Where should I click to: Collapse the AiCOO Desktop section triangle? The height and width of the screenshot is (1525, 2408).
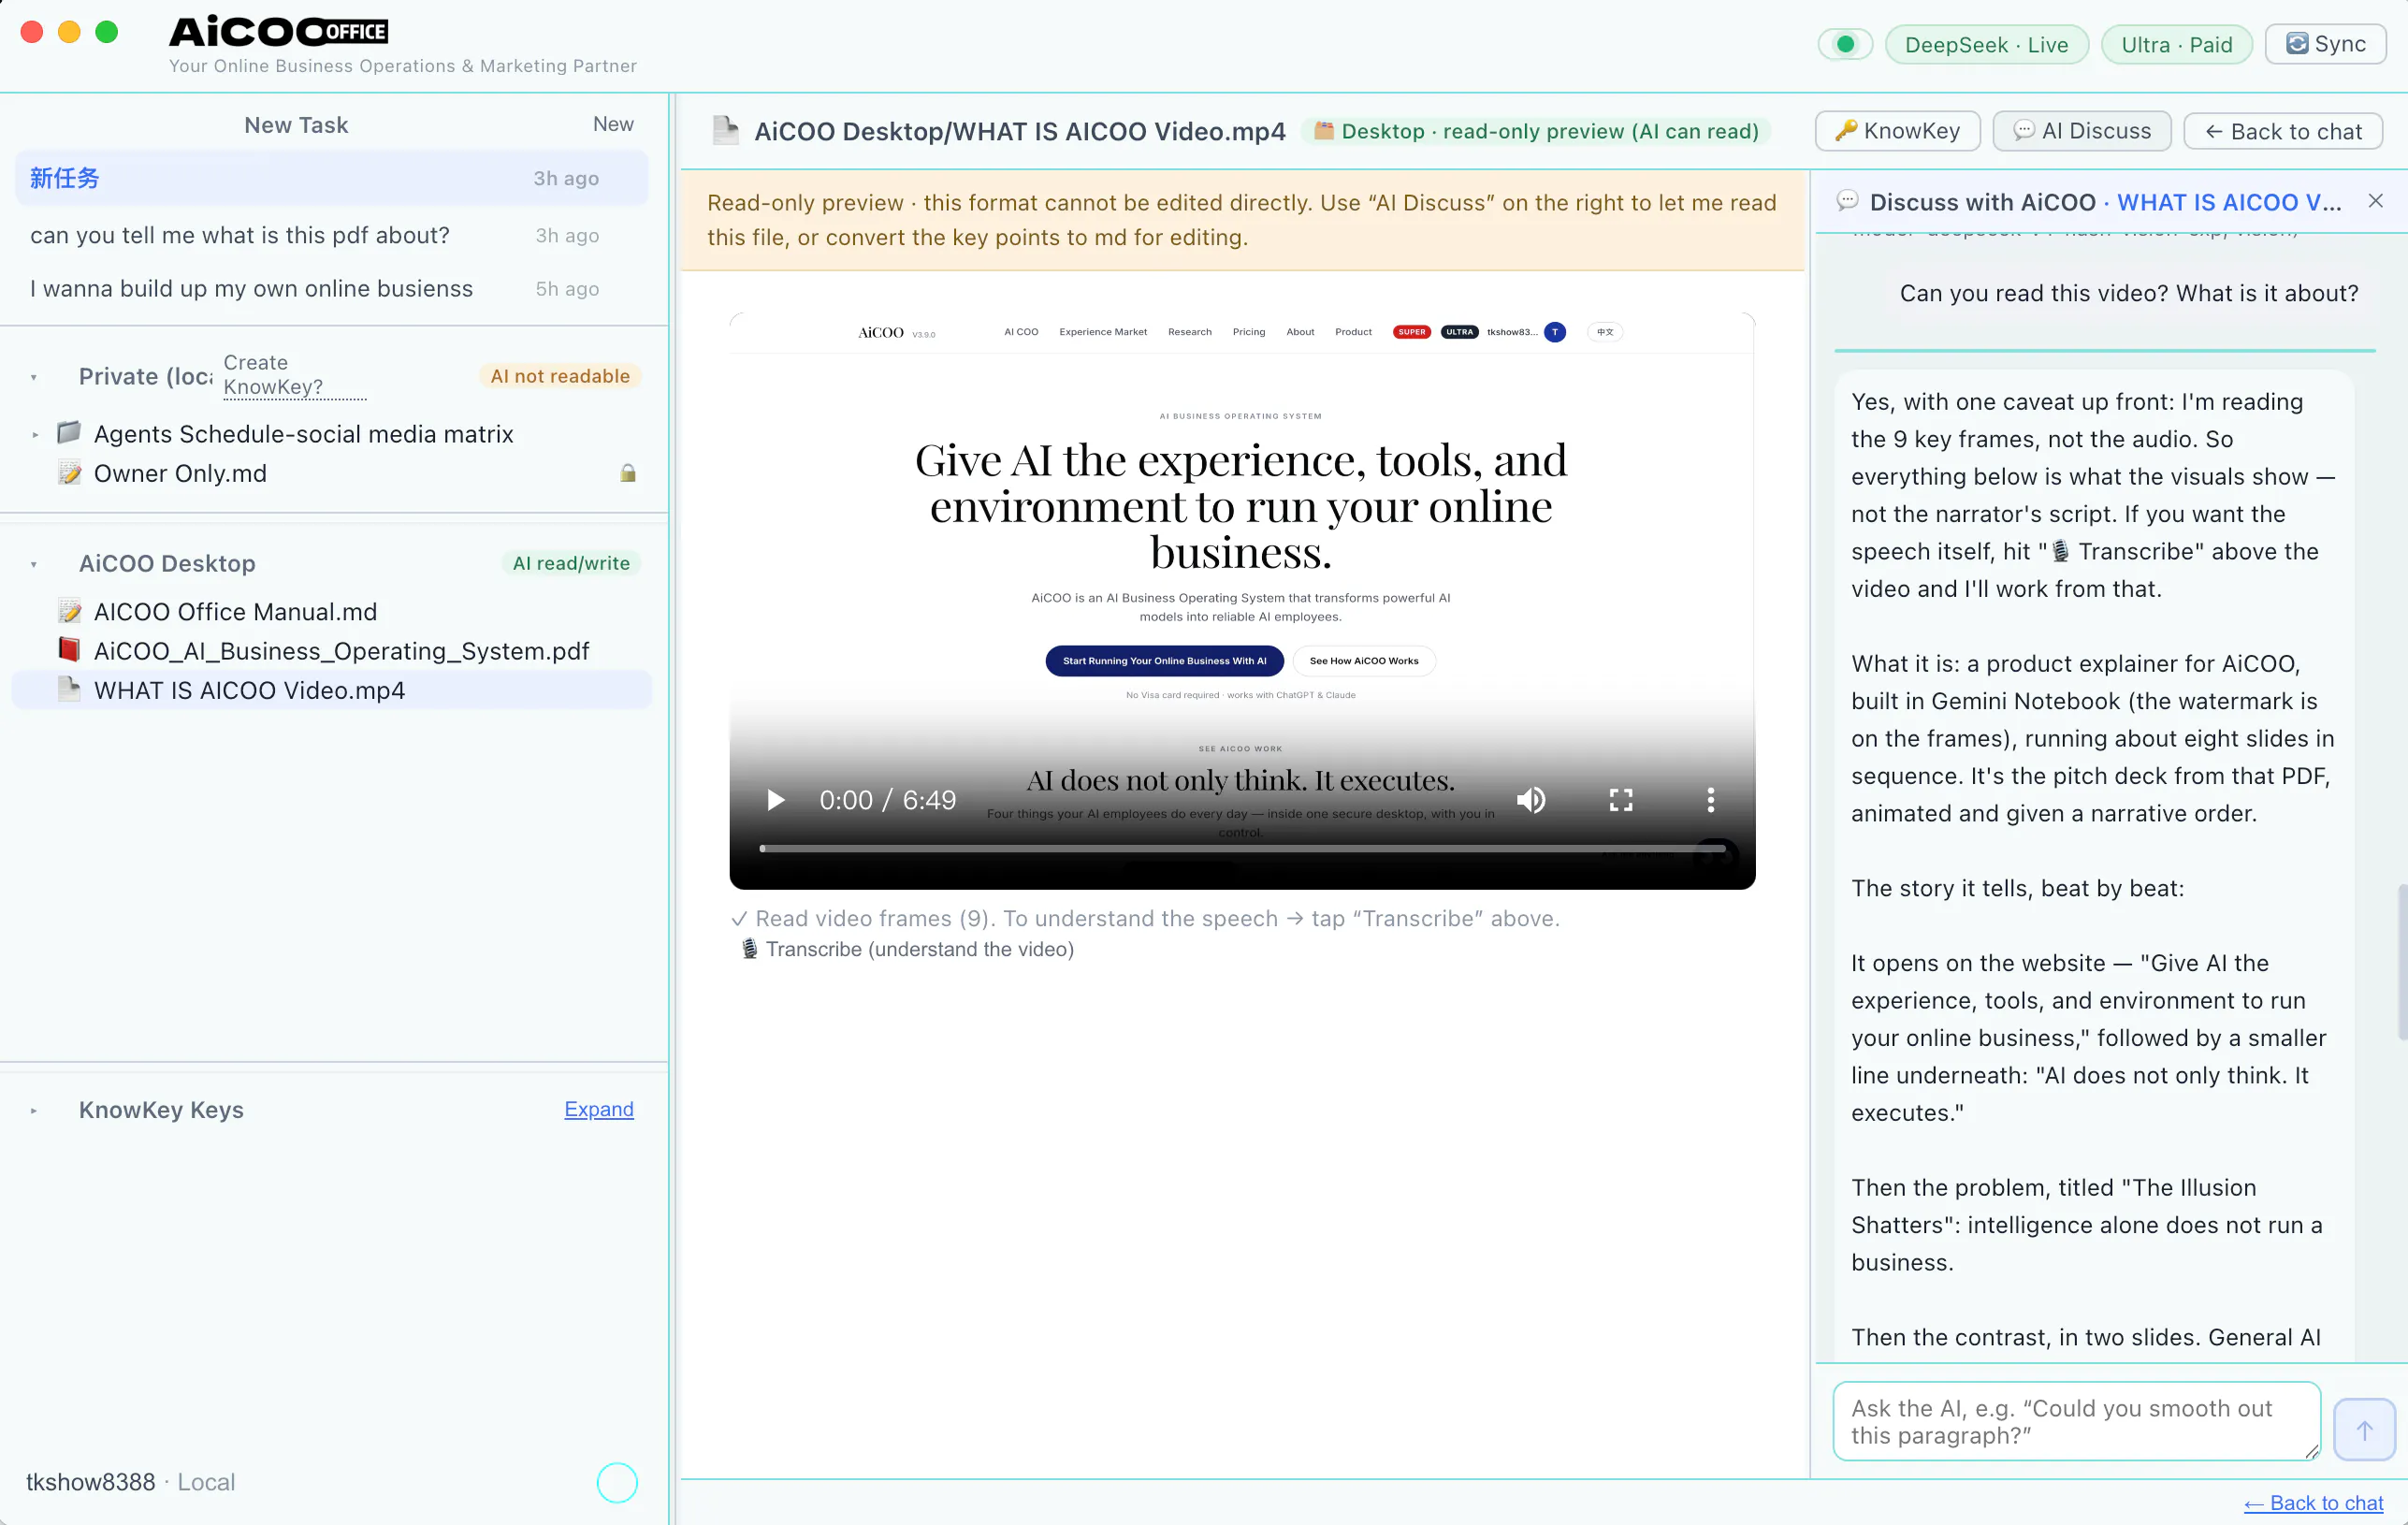pos(34,564)
